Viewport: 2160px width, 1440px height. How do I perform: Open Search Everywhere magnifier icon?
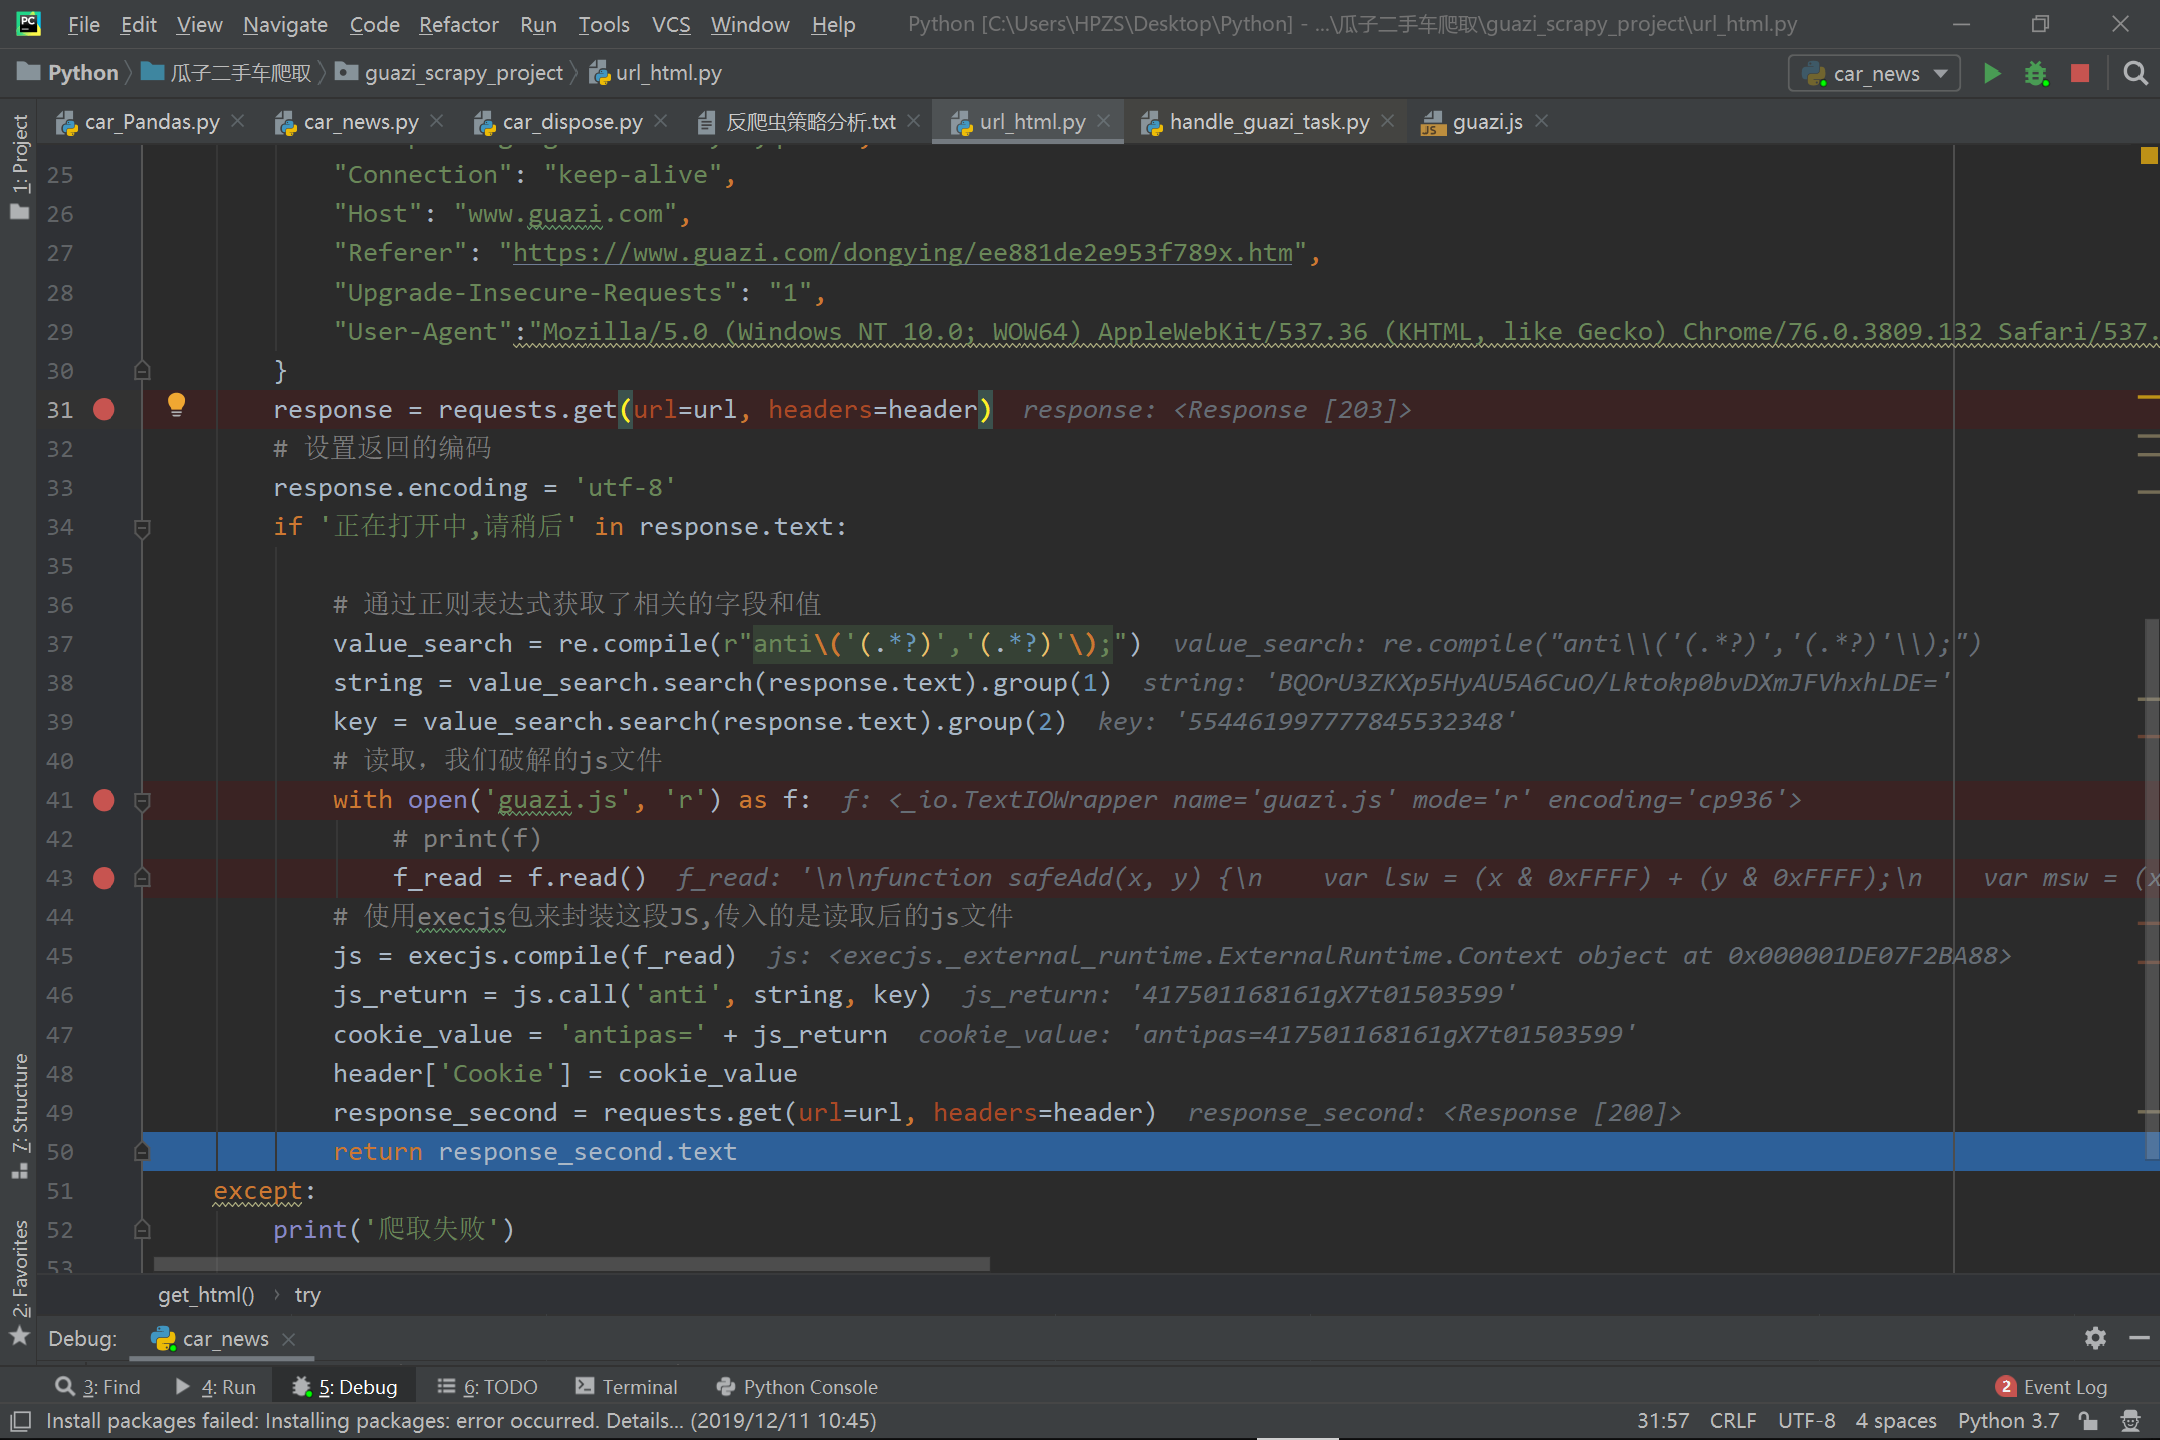tap(2135, 73)
